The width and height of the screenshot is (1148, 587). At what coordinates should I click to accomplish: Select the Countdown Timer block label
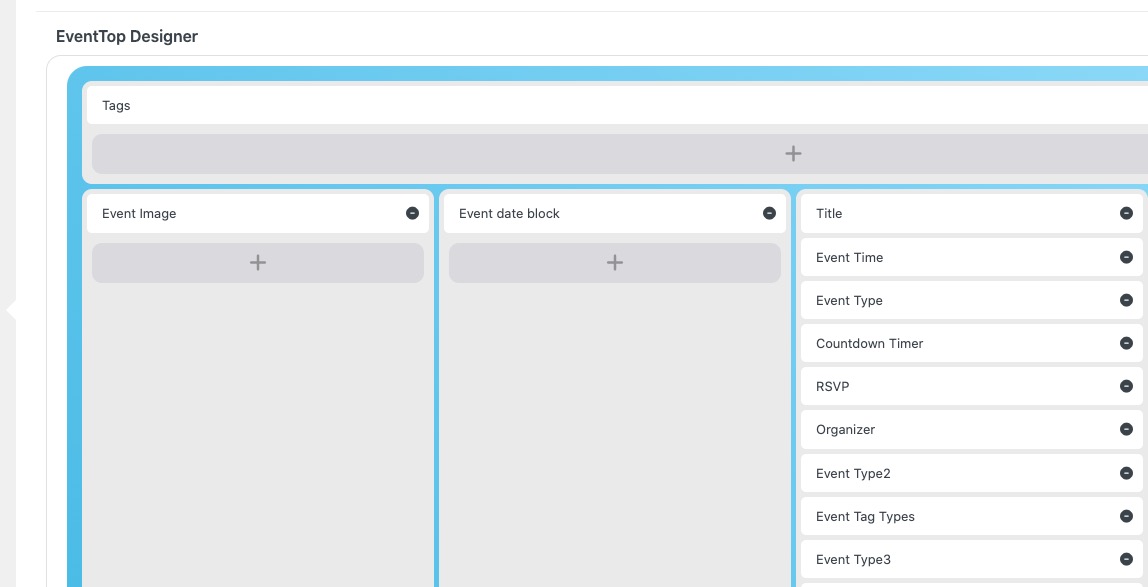point(869,344)
